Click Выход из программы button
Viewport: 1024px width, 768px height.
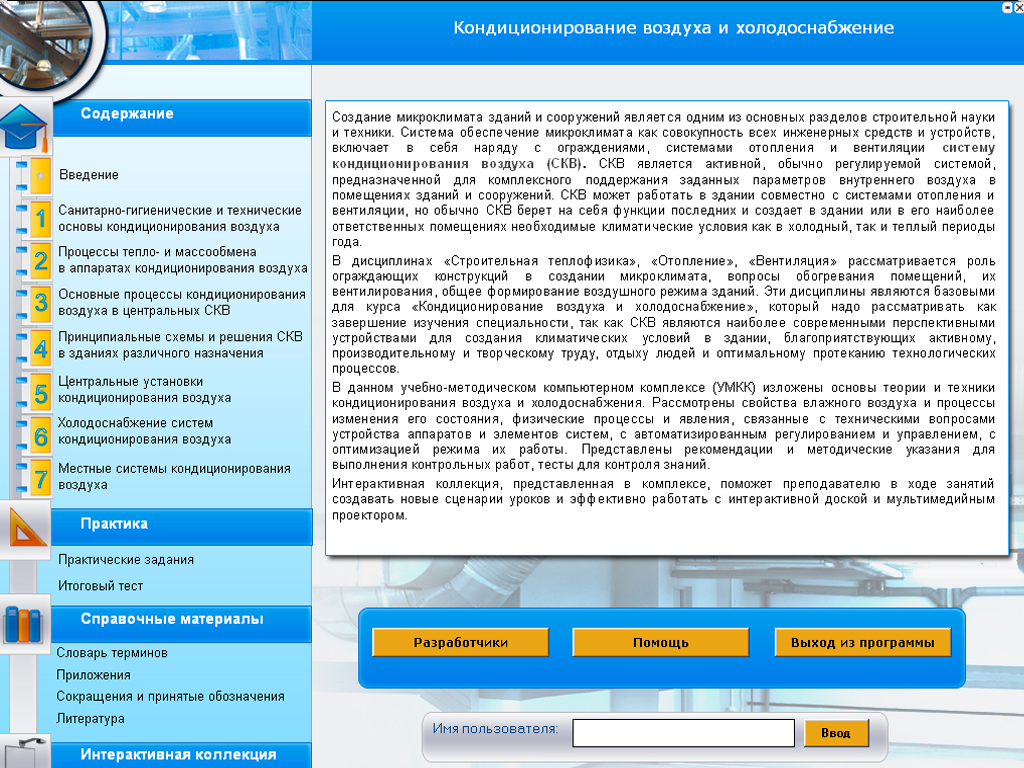click(862, 643)
